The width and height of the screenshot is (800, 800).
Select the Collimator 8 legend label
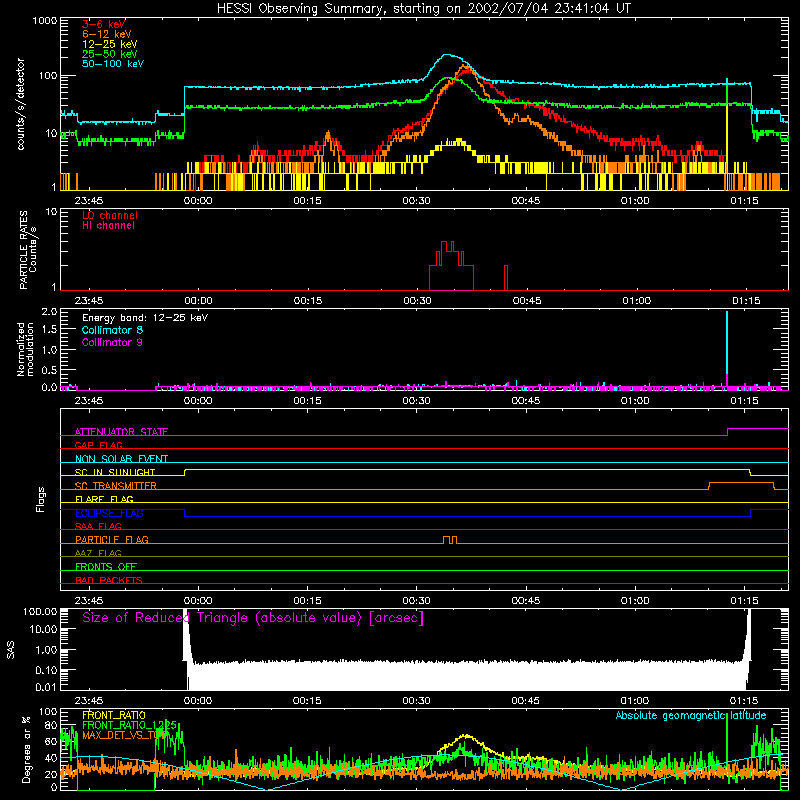tap(112, 330)
